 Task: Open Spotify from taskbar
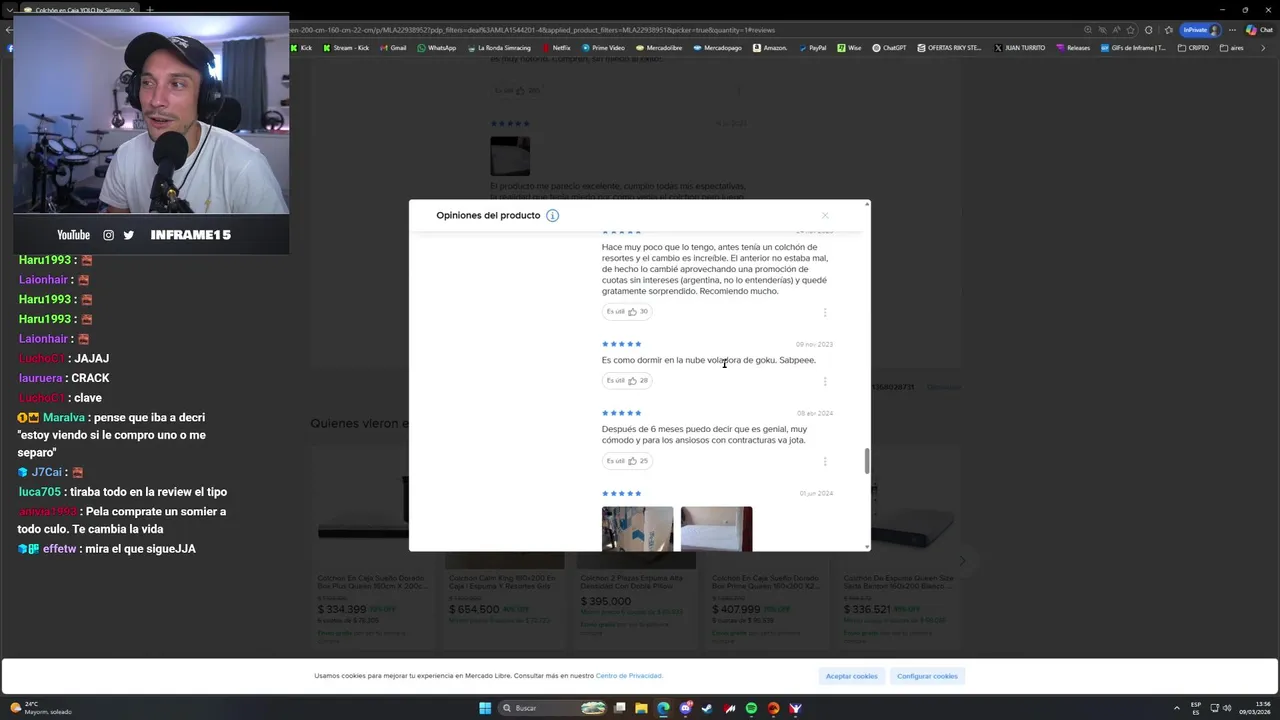click(751, 708)
